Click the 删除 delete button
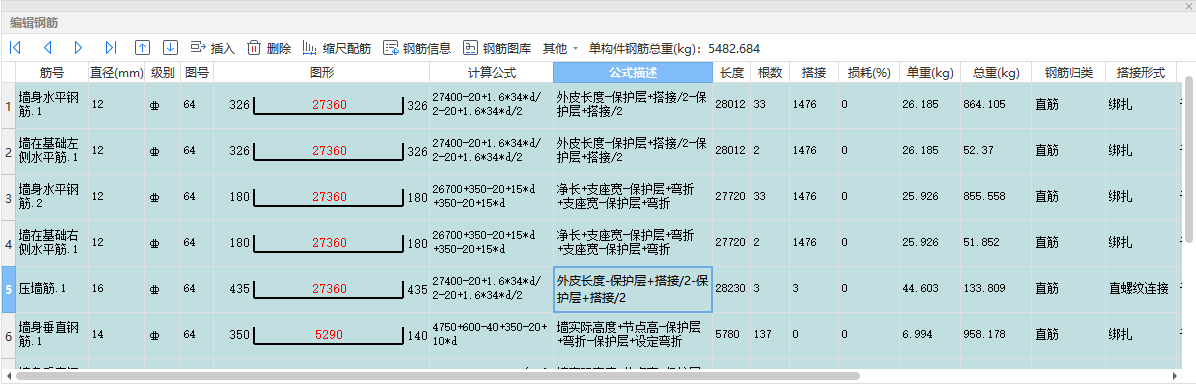The image size is (1196, 384). (269, 48)
